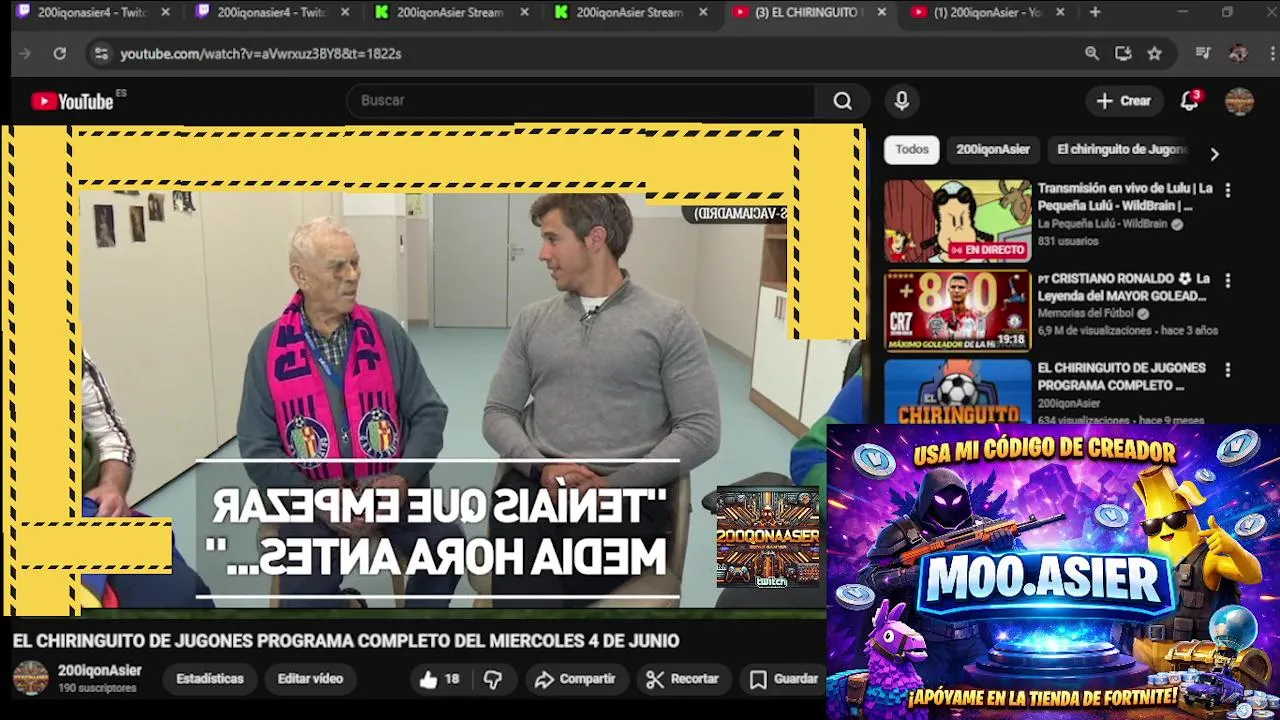This screenshot has height=720, width=1280.
Task: Dislike the video with thumbs down
Action: (493, 680)
